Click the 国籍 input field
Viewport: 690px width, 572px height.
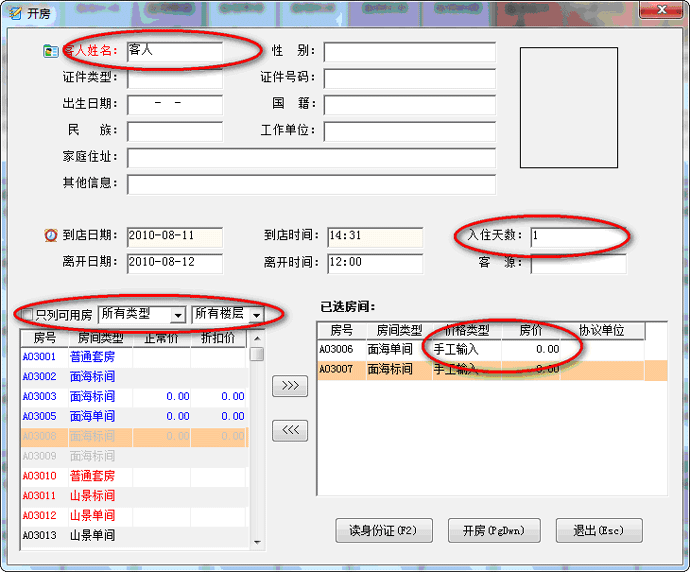pyautogui.click(x=410, y=105)
